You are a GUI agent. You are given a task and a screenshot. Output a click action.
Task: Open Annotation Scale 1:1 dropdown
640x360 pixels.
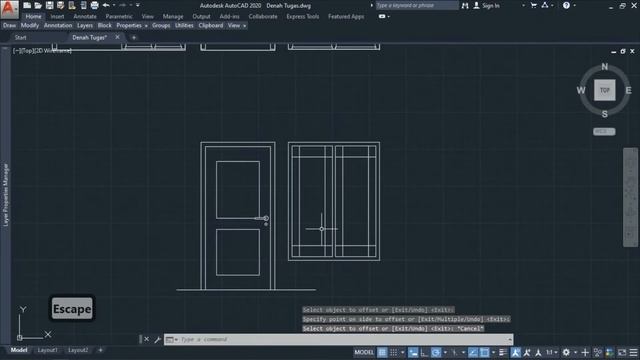click(552, 352)
